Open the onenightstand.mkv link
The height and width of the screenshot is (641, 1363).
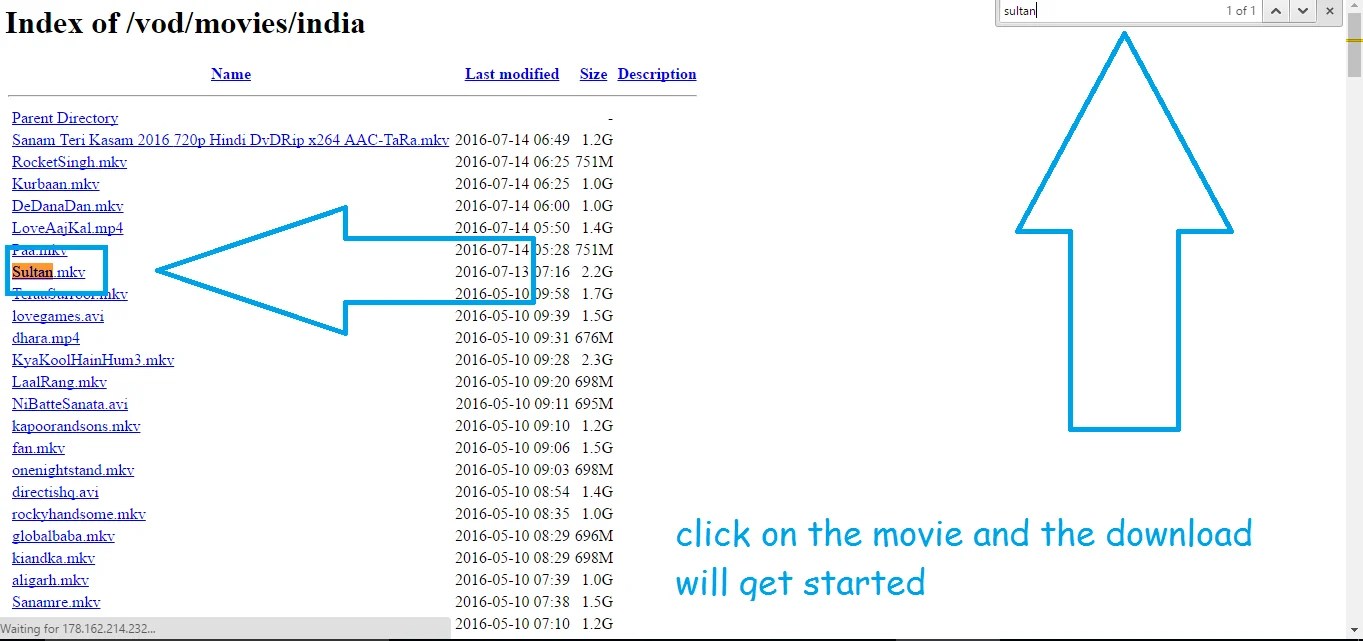(x=72, y=470)
